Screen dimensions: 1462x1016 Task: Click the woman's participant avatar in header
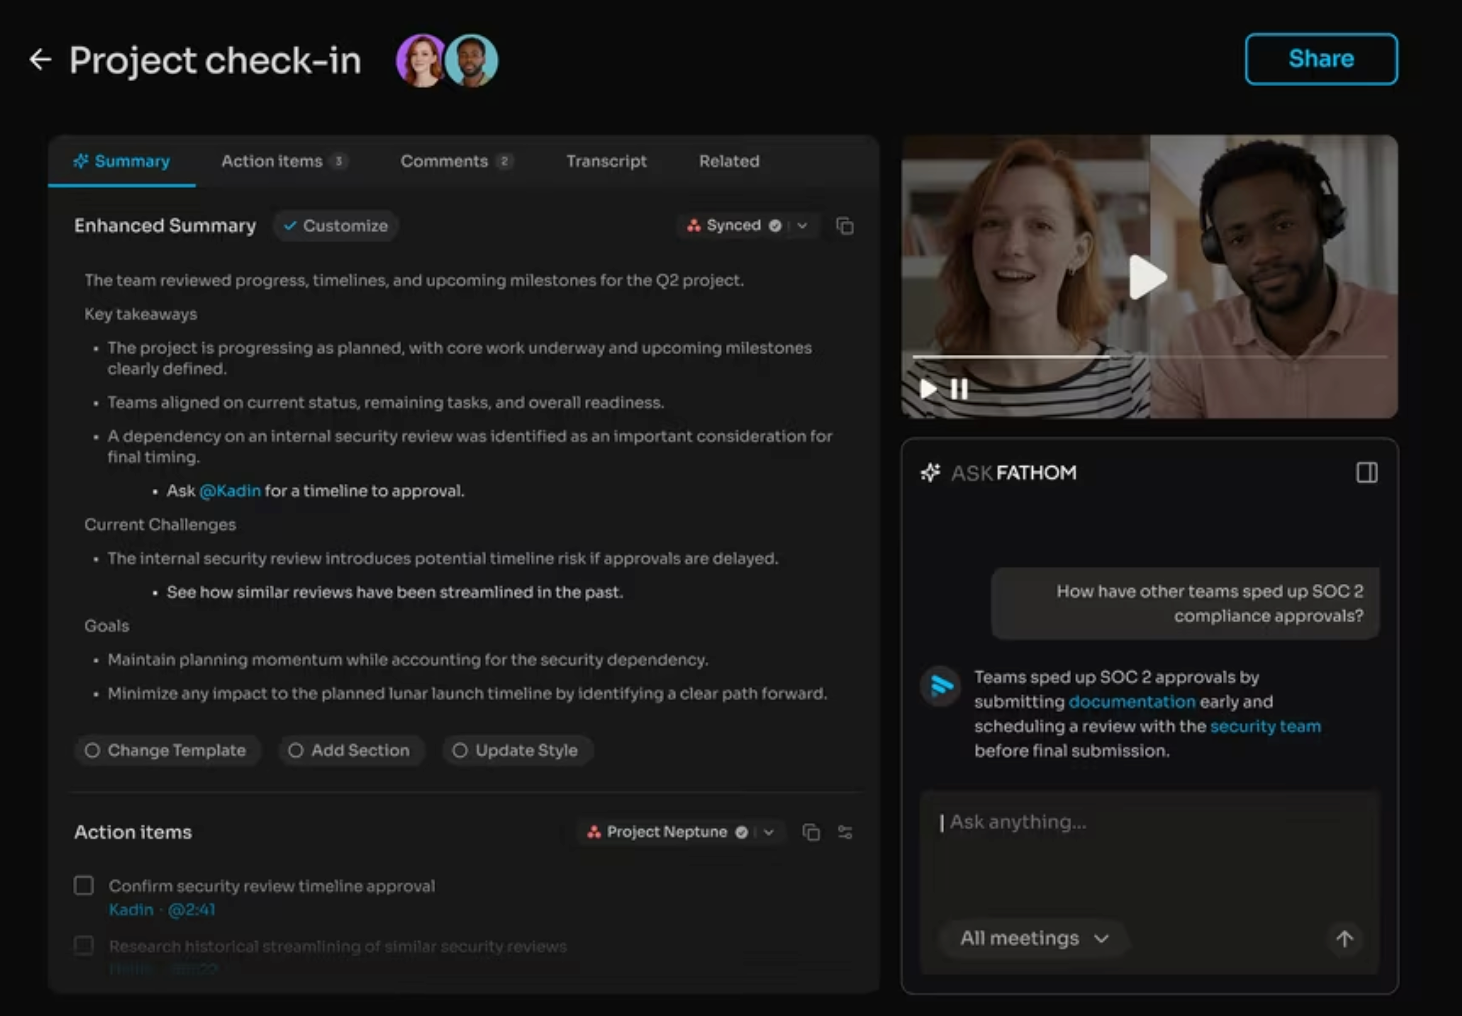click(421, 61)
